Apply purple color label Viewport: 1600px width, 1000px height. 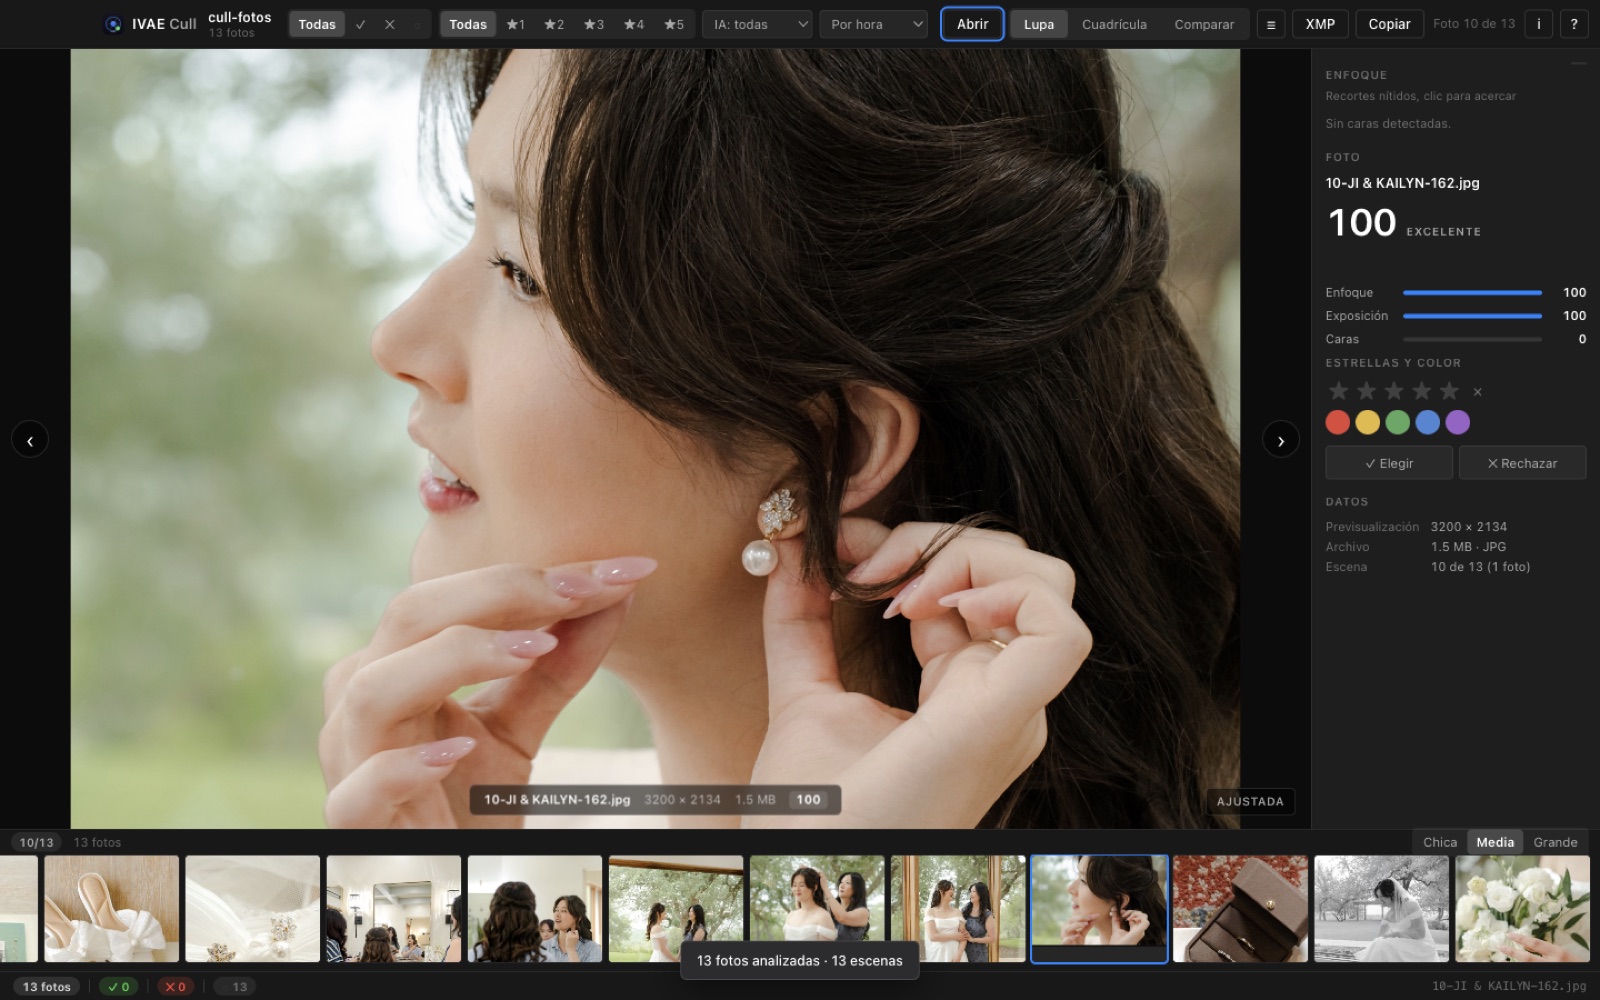point(1458,422)
